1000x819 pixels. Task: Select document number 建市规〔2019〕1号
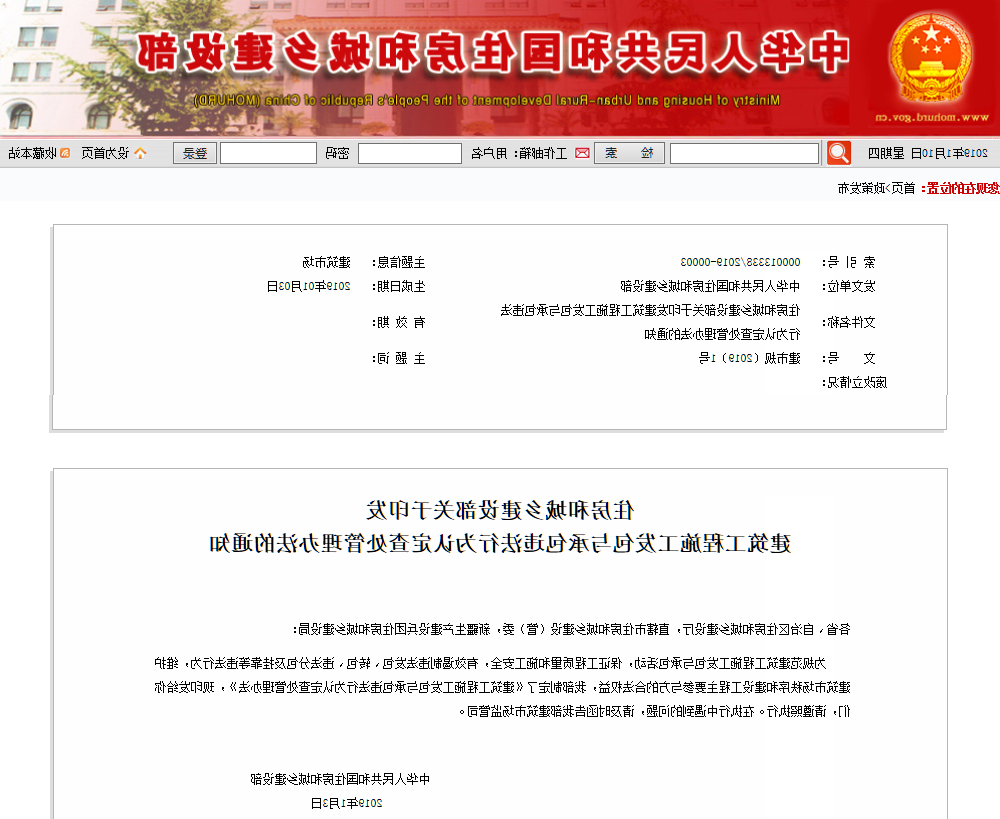coord(749,358)
